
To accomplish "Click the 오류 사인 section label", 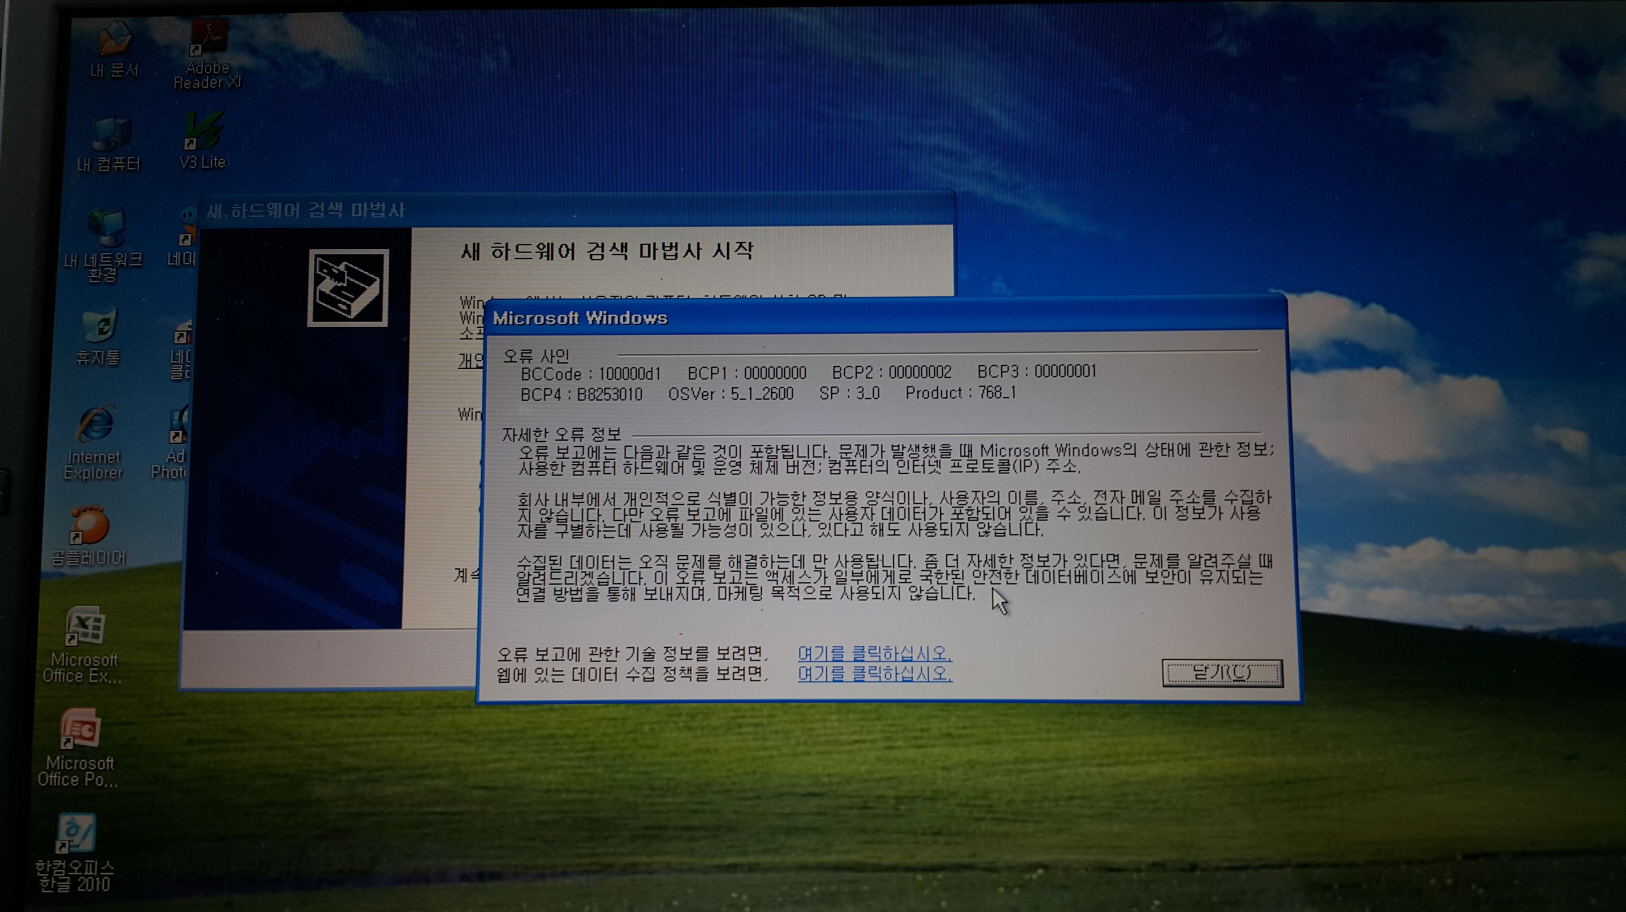I will 536,356.
